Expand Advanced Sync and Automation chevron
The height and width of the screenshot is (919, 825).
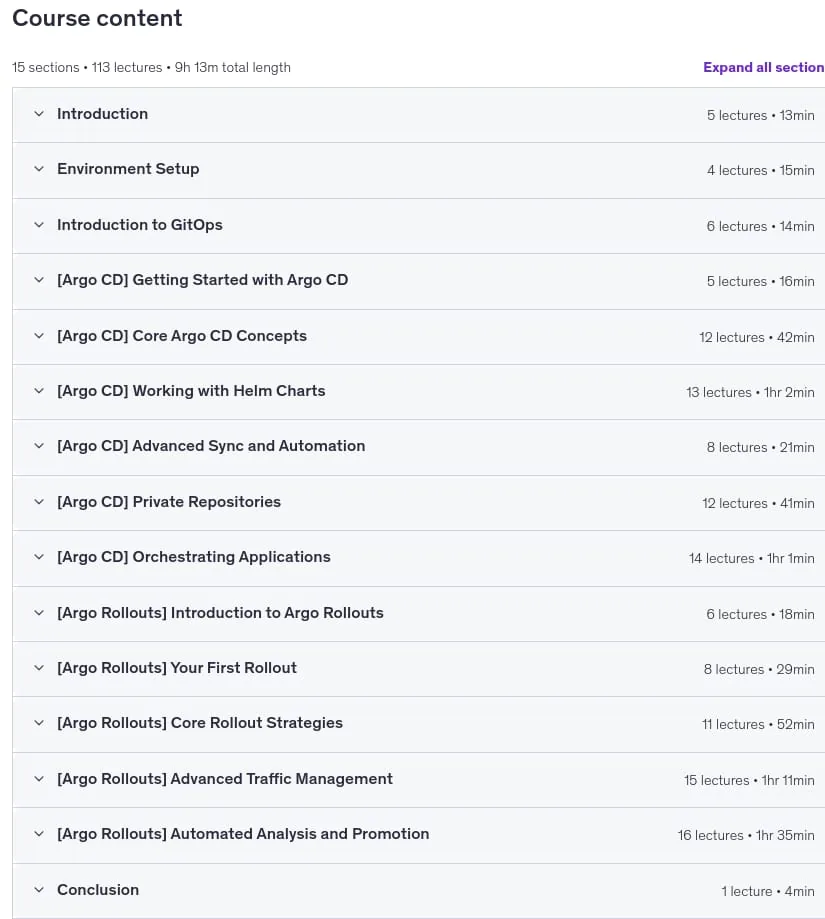pyautogui.click(x=39, y=446)
